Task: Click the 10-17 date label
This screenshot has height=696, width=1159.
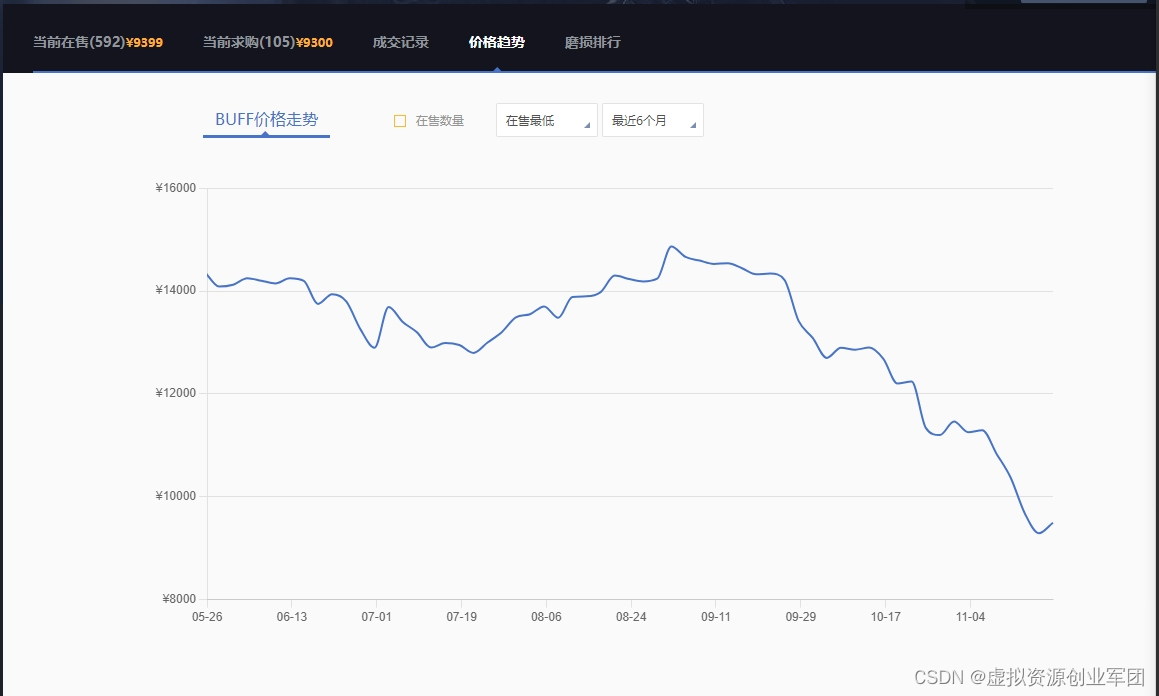Action: coord(886,617)
